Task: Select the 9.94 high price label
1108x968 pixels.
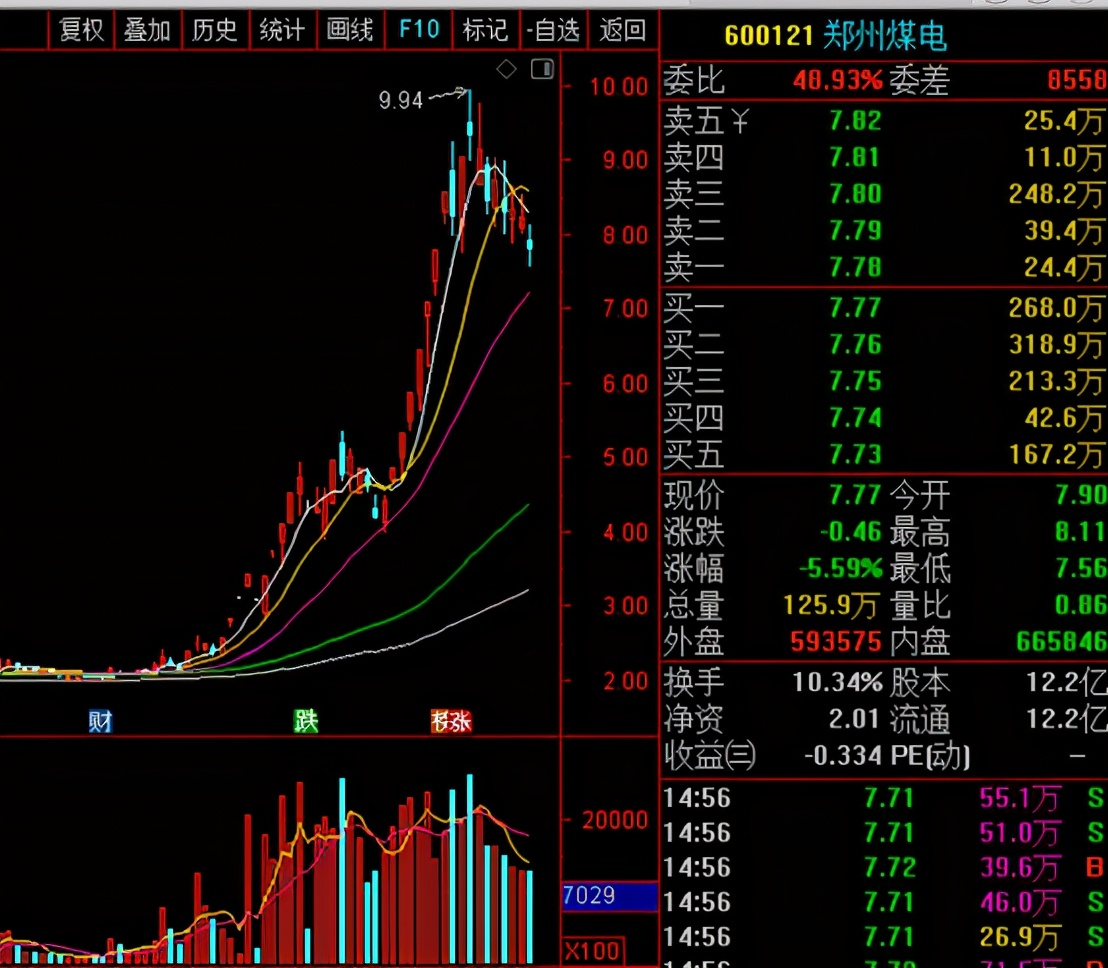Action: 401,100
